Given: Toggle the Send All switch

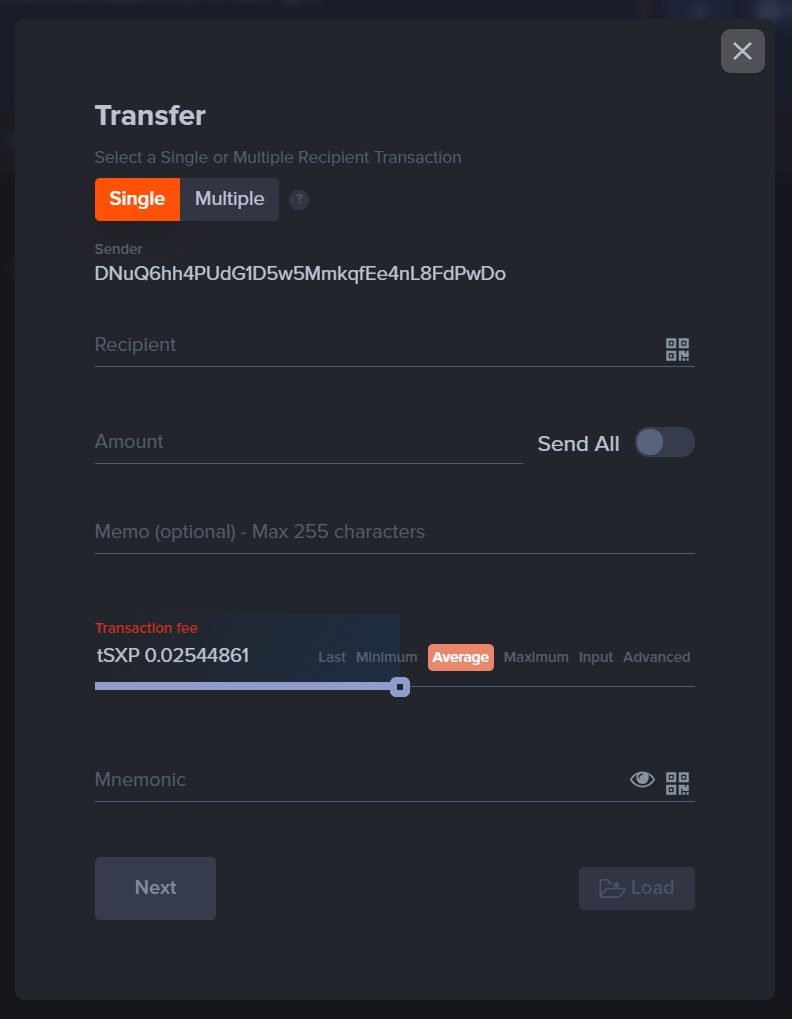Looking at the screenshot, I should [x=665, y=443].
